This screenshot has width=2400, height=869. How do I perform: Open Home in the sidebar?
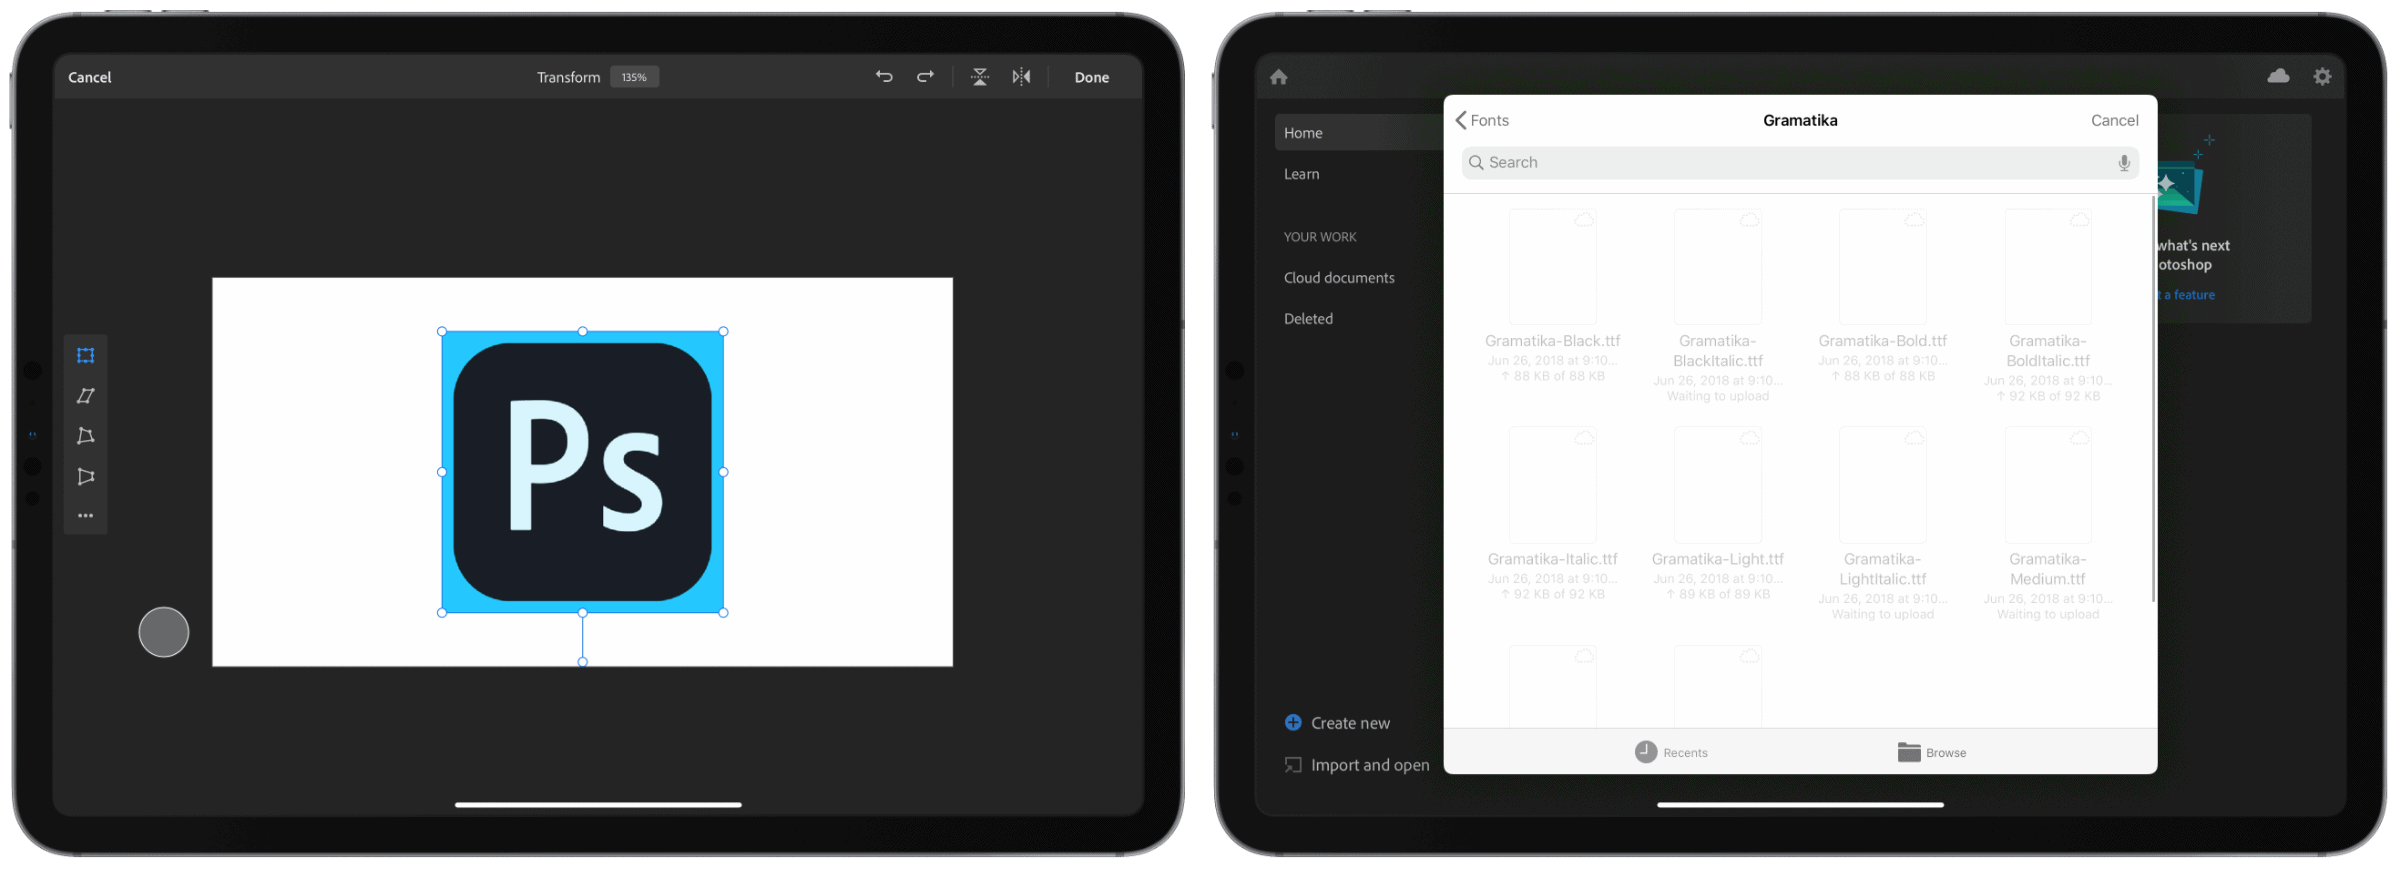point(1359,133)
